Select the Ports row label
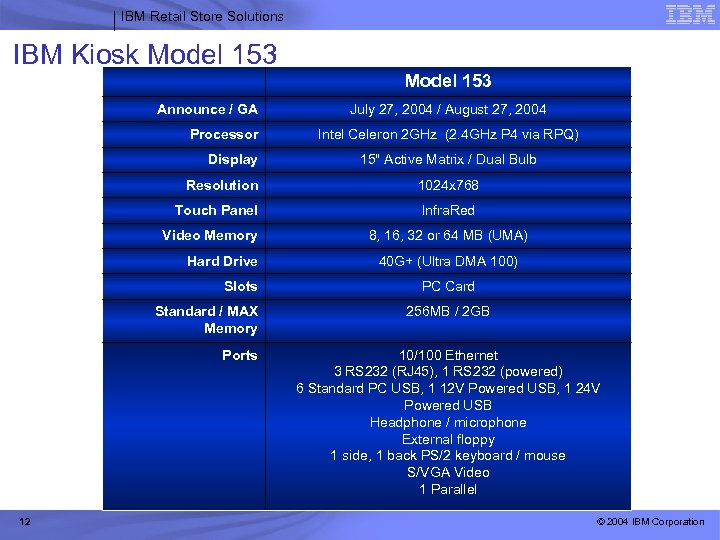The height and width of the screenshot is (540, 720). point(240,355)
